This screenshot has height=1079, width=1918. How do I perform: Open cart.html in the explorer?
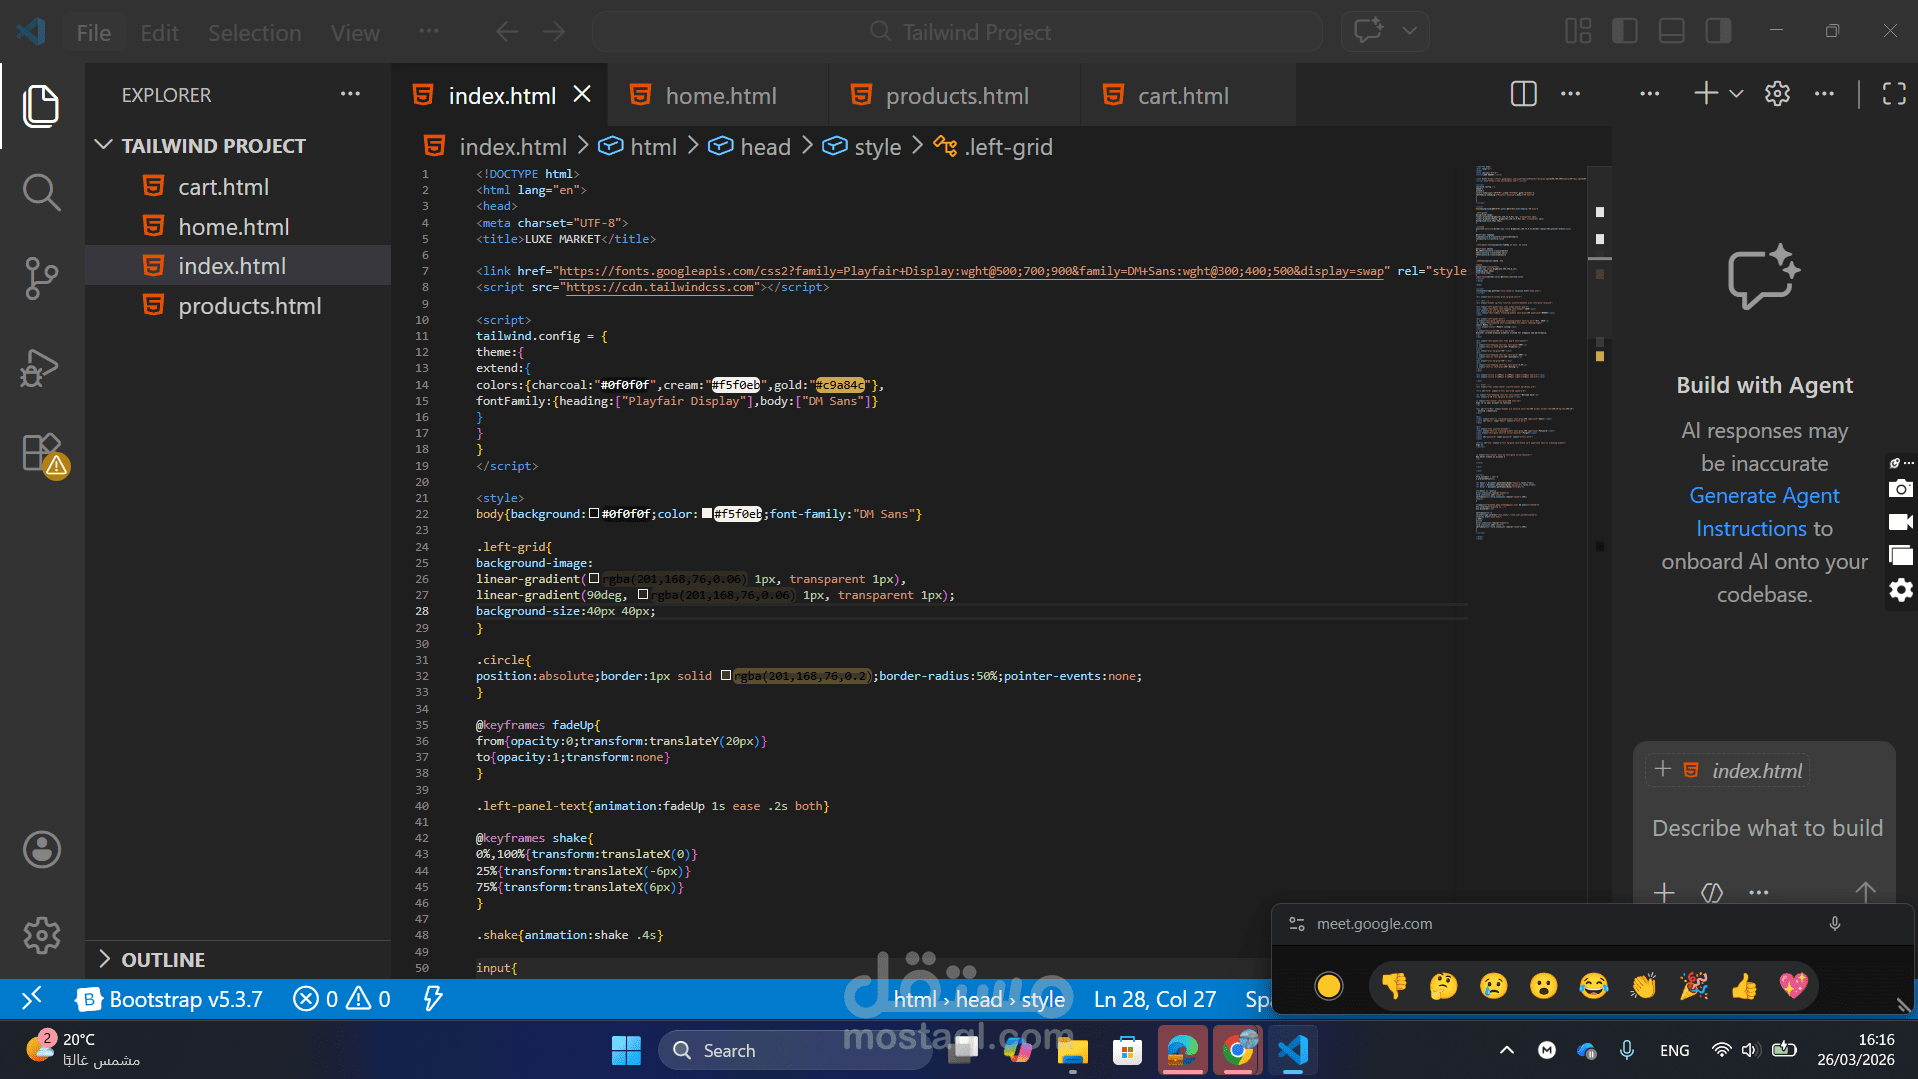(x=223, y=187)
